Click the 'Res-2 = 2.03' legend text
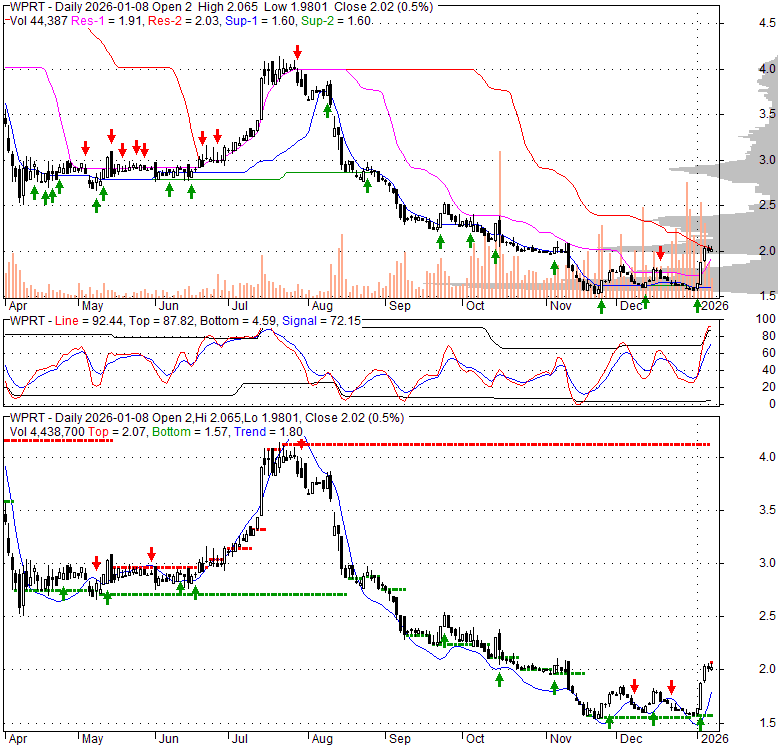This screenshot has width=780, height=745. tap(183, 21)
